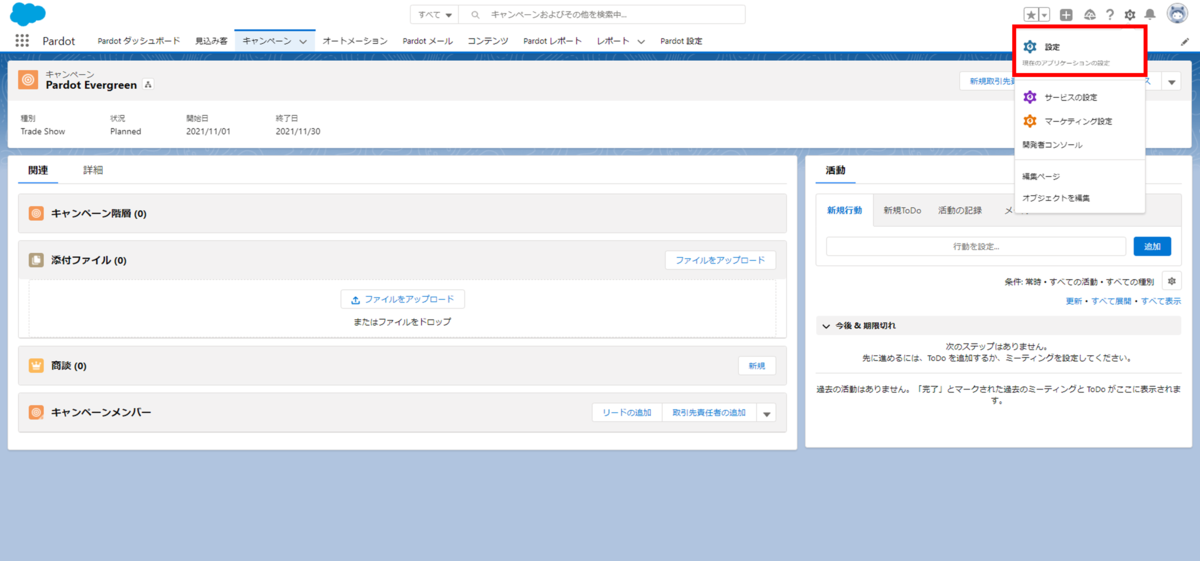Click 取引先責任者の追加 button
This screenshot has width=1200, height=561.
pos(709,413)
